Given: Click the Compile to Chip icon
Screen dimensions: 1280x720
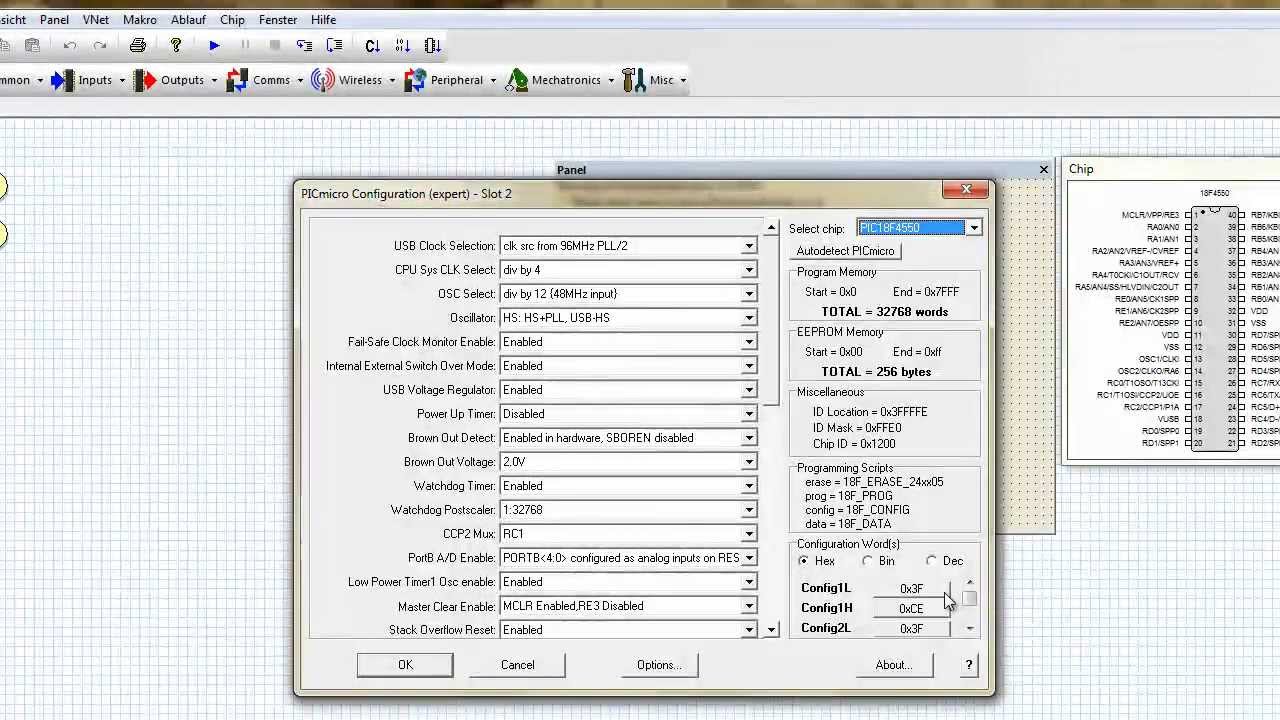Looking at the screenshot, I should [432, 45].
